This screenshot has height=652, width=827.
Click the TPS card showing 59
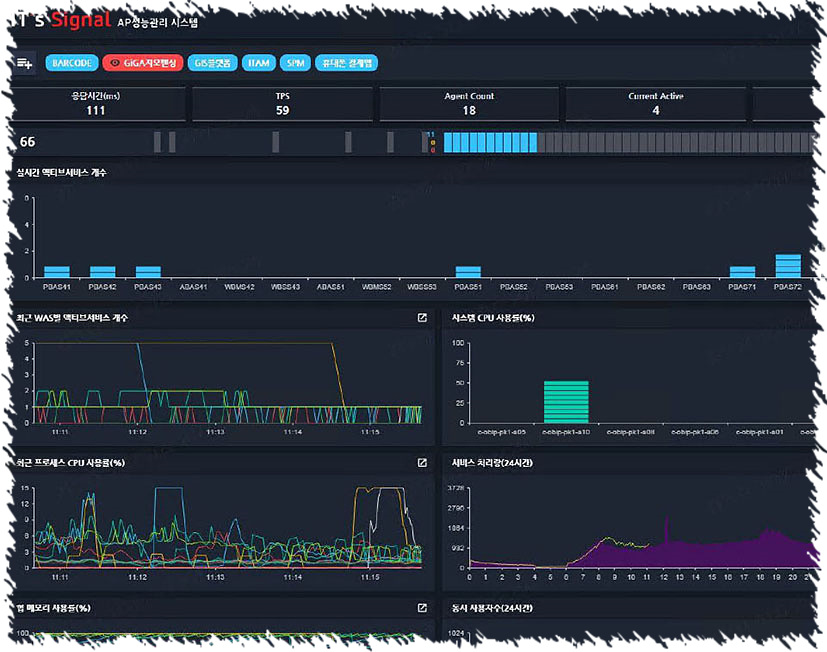283,104
